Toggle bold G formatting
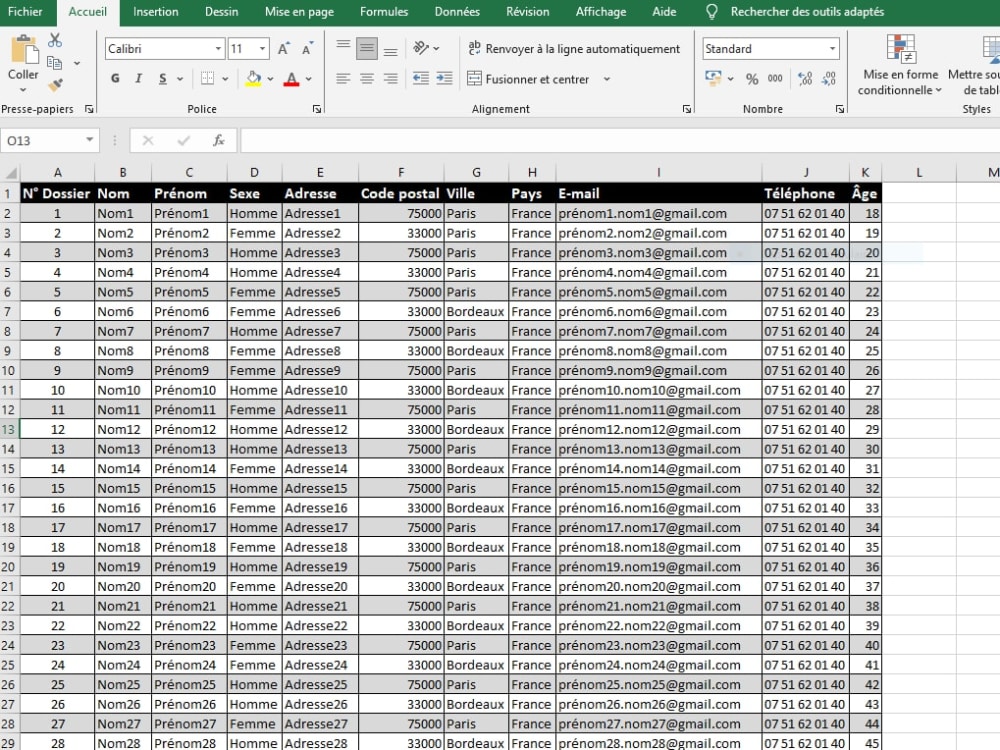Screen dimensions: 1000x750 [x=115, y=78]
